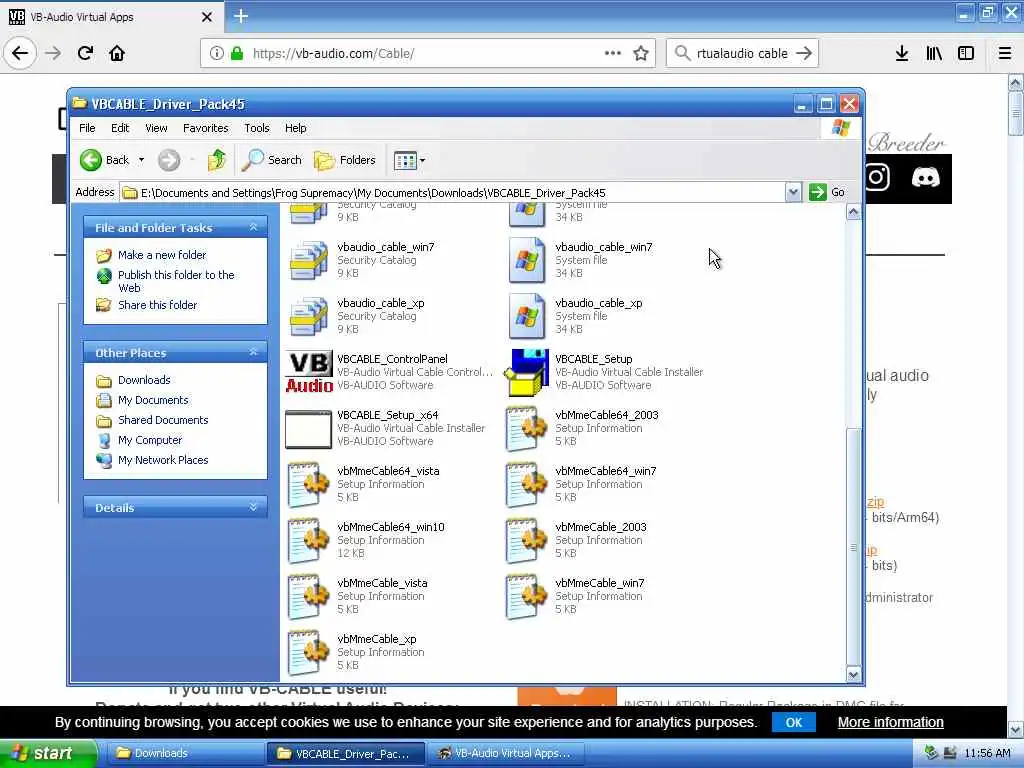1024x768 pixels.
Task: Click the file list scroll-up arrow
Action: (853, 212)
